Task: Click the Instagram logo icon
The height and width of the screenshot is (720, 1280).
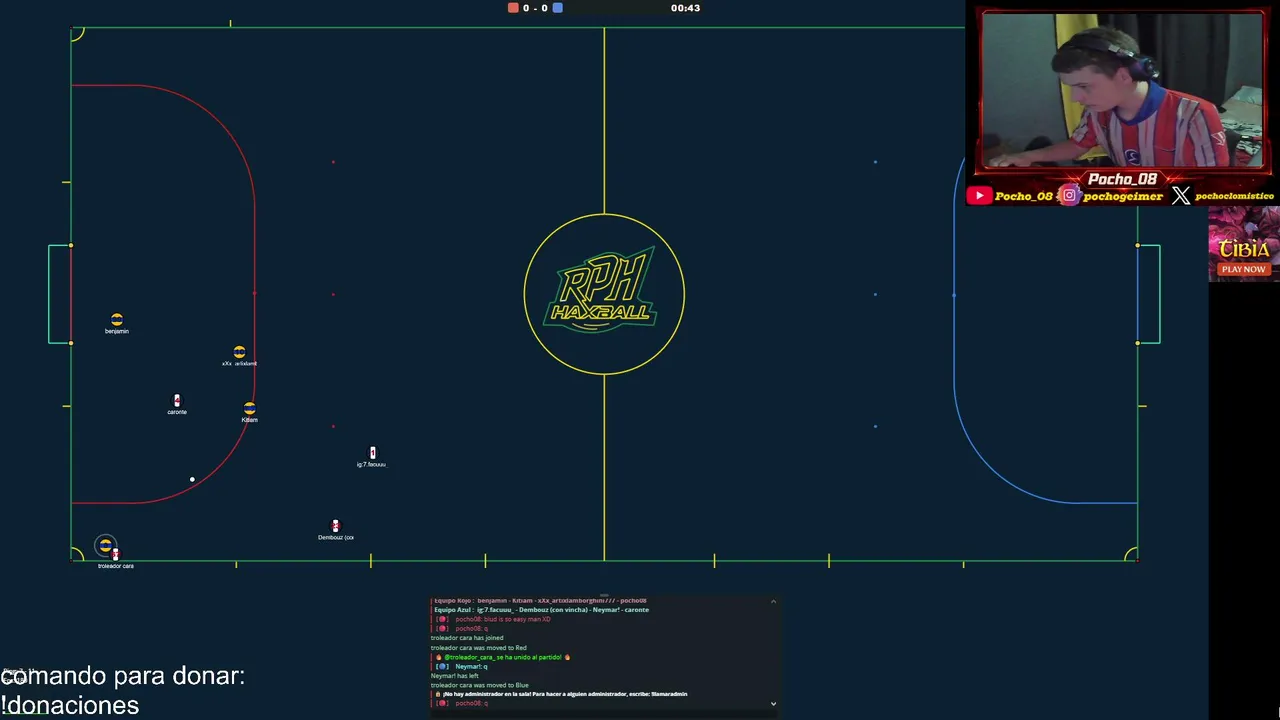Action: click(1069, 195)
